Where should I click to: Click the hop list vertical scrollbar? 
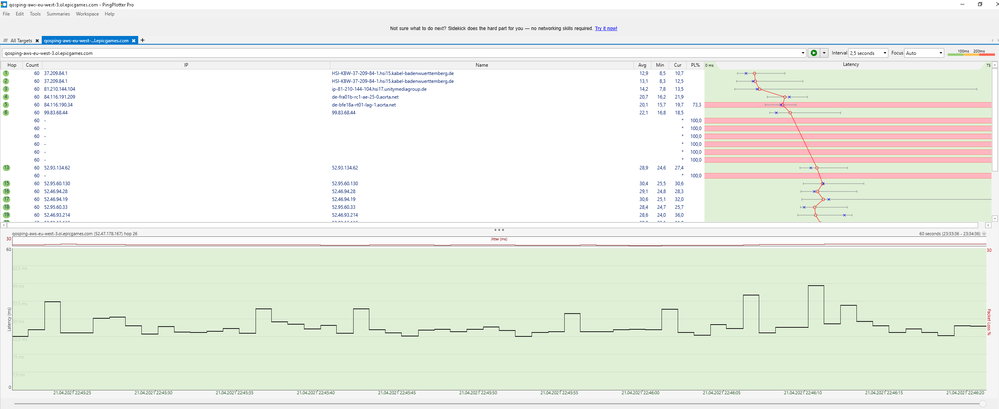coord(995,118)
